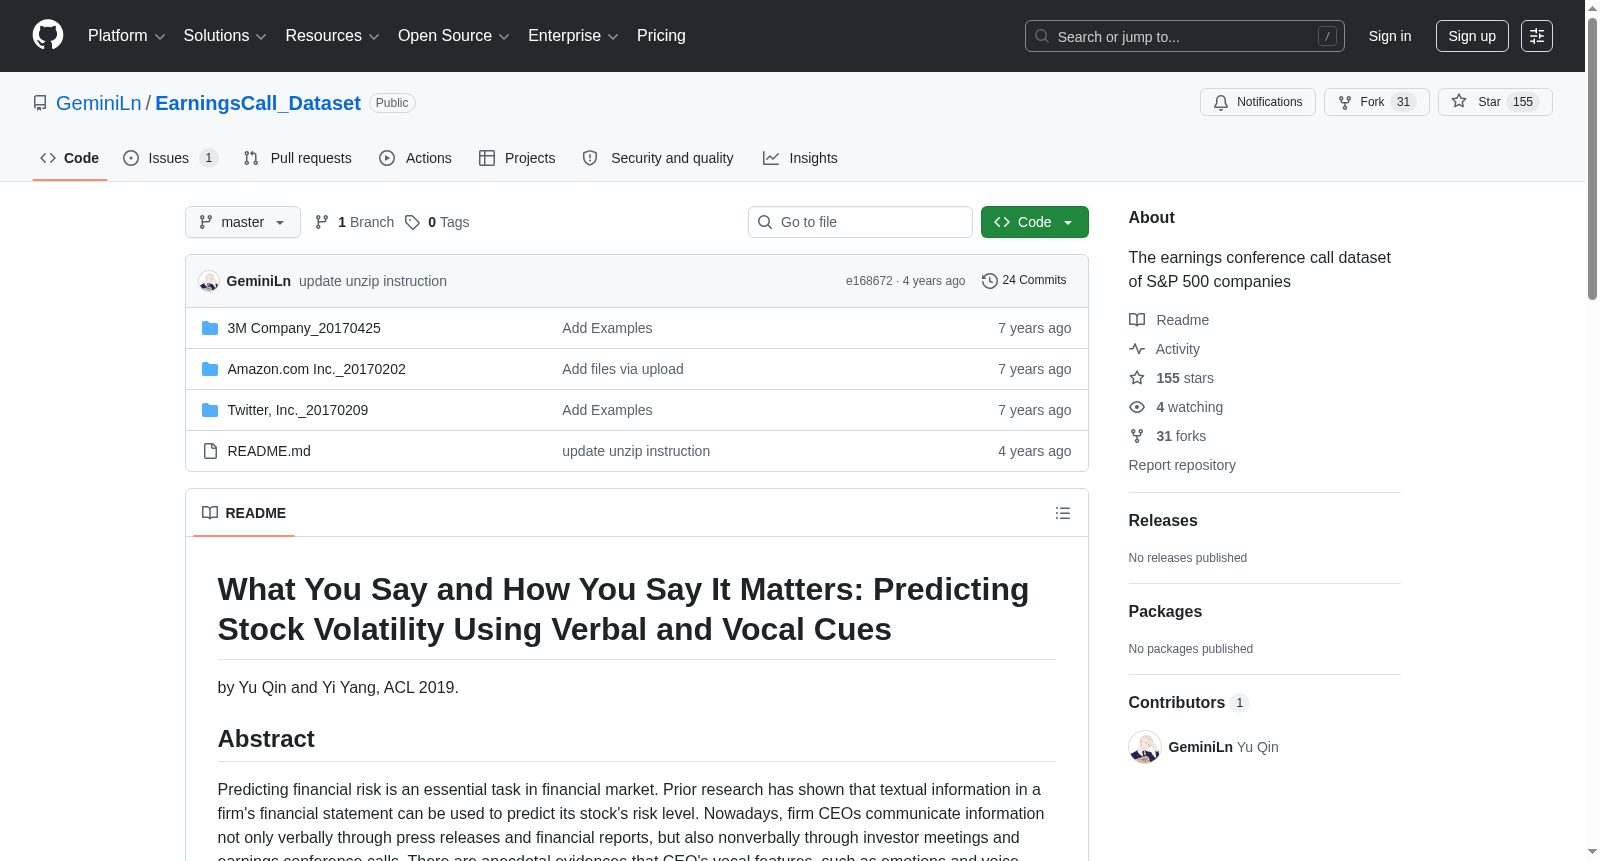1600x861 pixels.
Task: Open the GitHub homepage logo
Action: click(x=48, y=35)
